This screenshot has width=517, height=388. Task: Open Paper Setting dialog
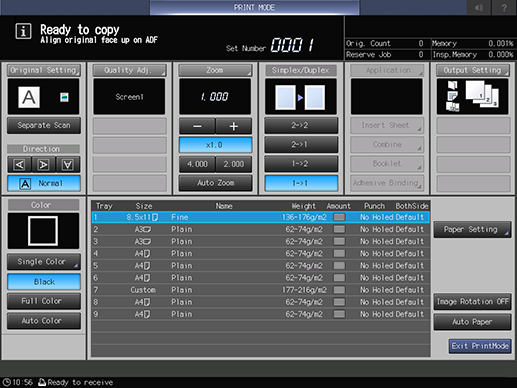click(472, 229)
